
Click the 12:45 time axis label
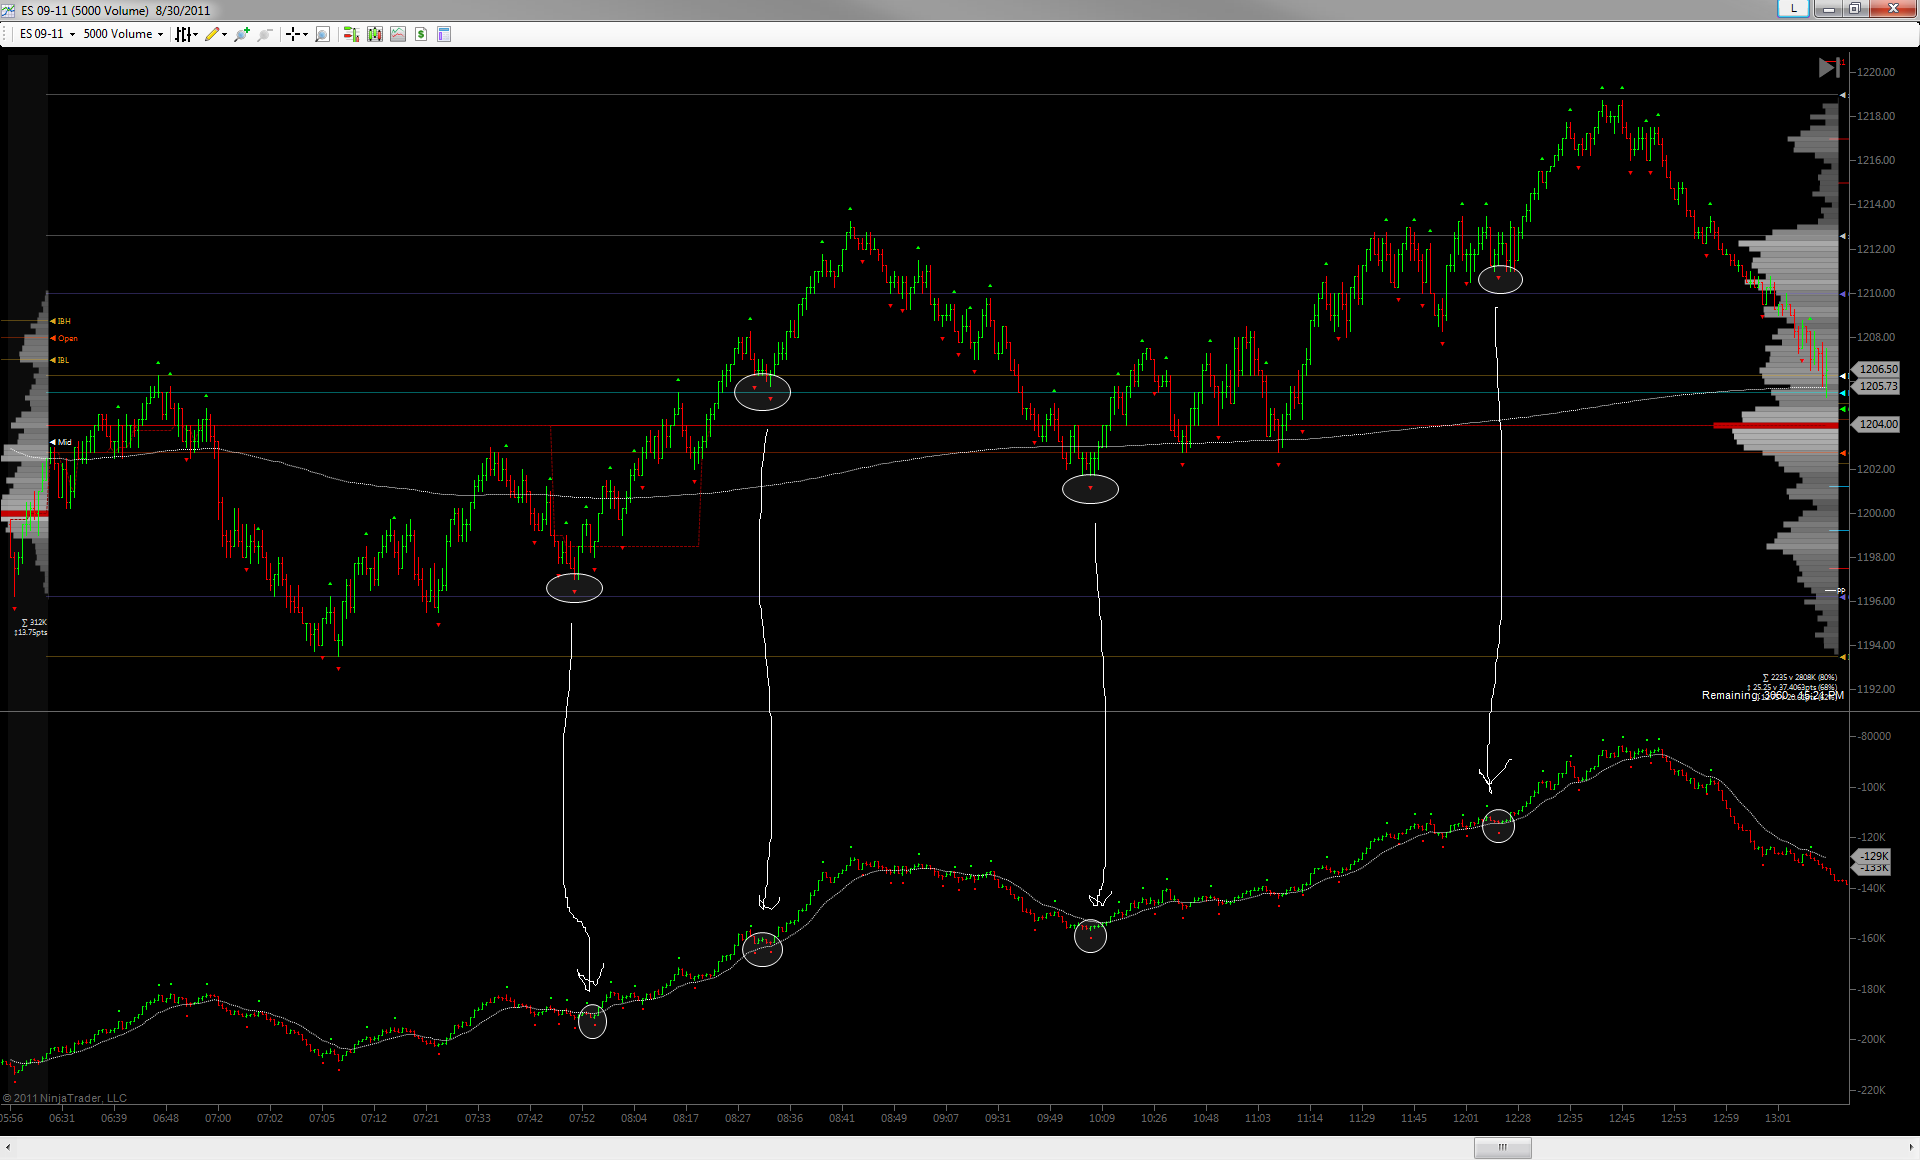1622,1118
